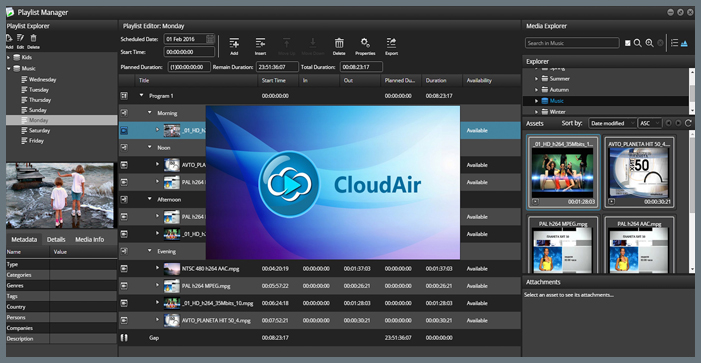Open playlist Properties gear icon

pos(365,43)
